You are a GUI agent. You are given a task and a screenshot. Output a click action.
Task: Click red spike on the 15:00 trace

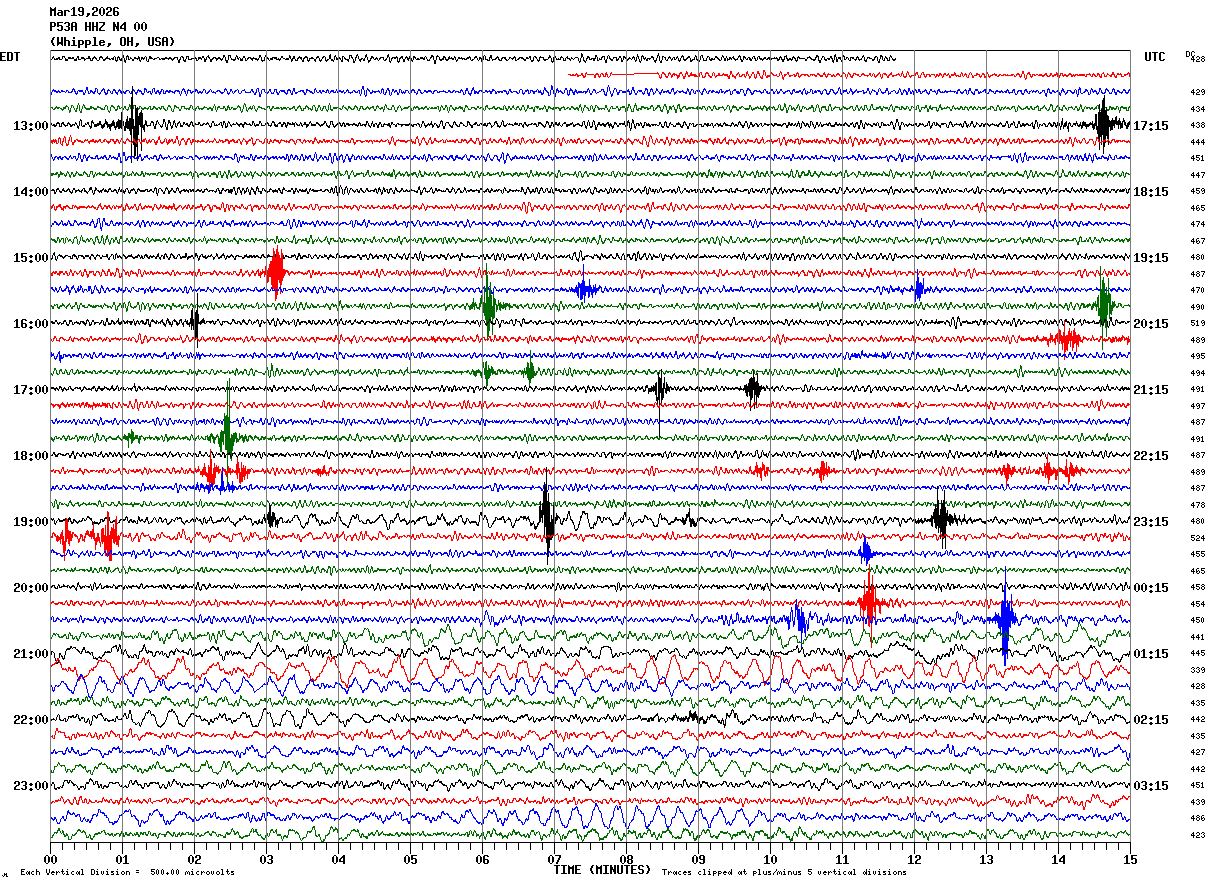click(276, 270)
